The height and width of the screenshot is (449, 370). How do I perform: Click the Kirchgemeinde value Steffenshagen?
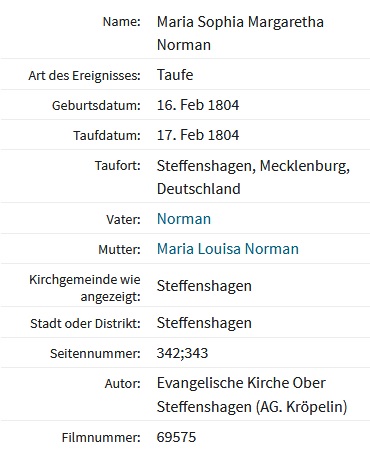tap(204, 286)
